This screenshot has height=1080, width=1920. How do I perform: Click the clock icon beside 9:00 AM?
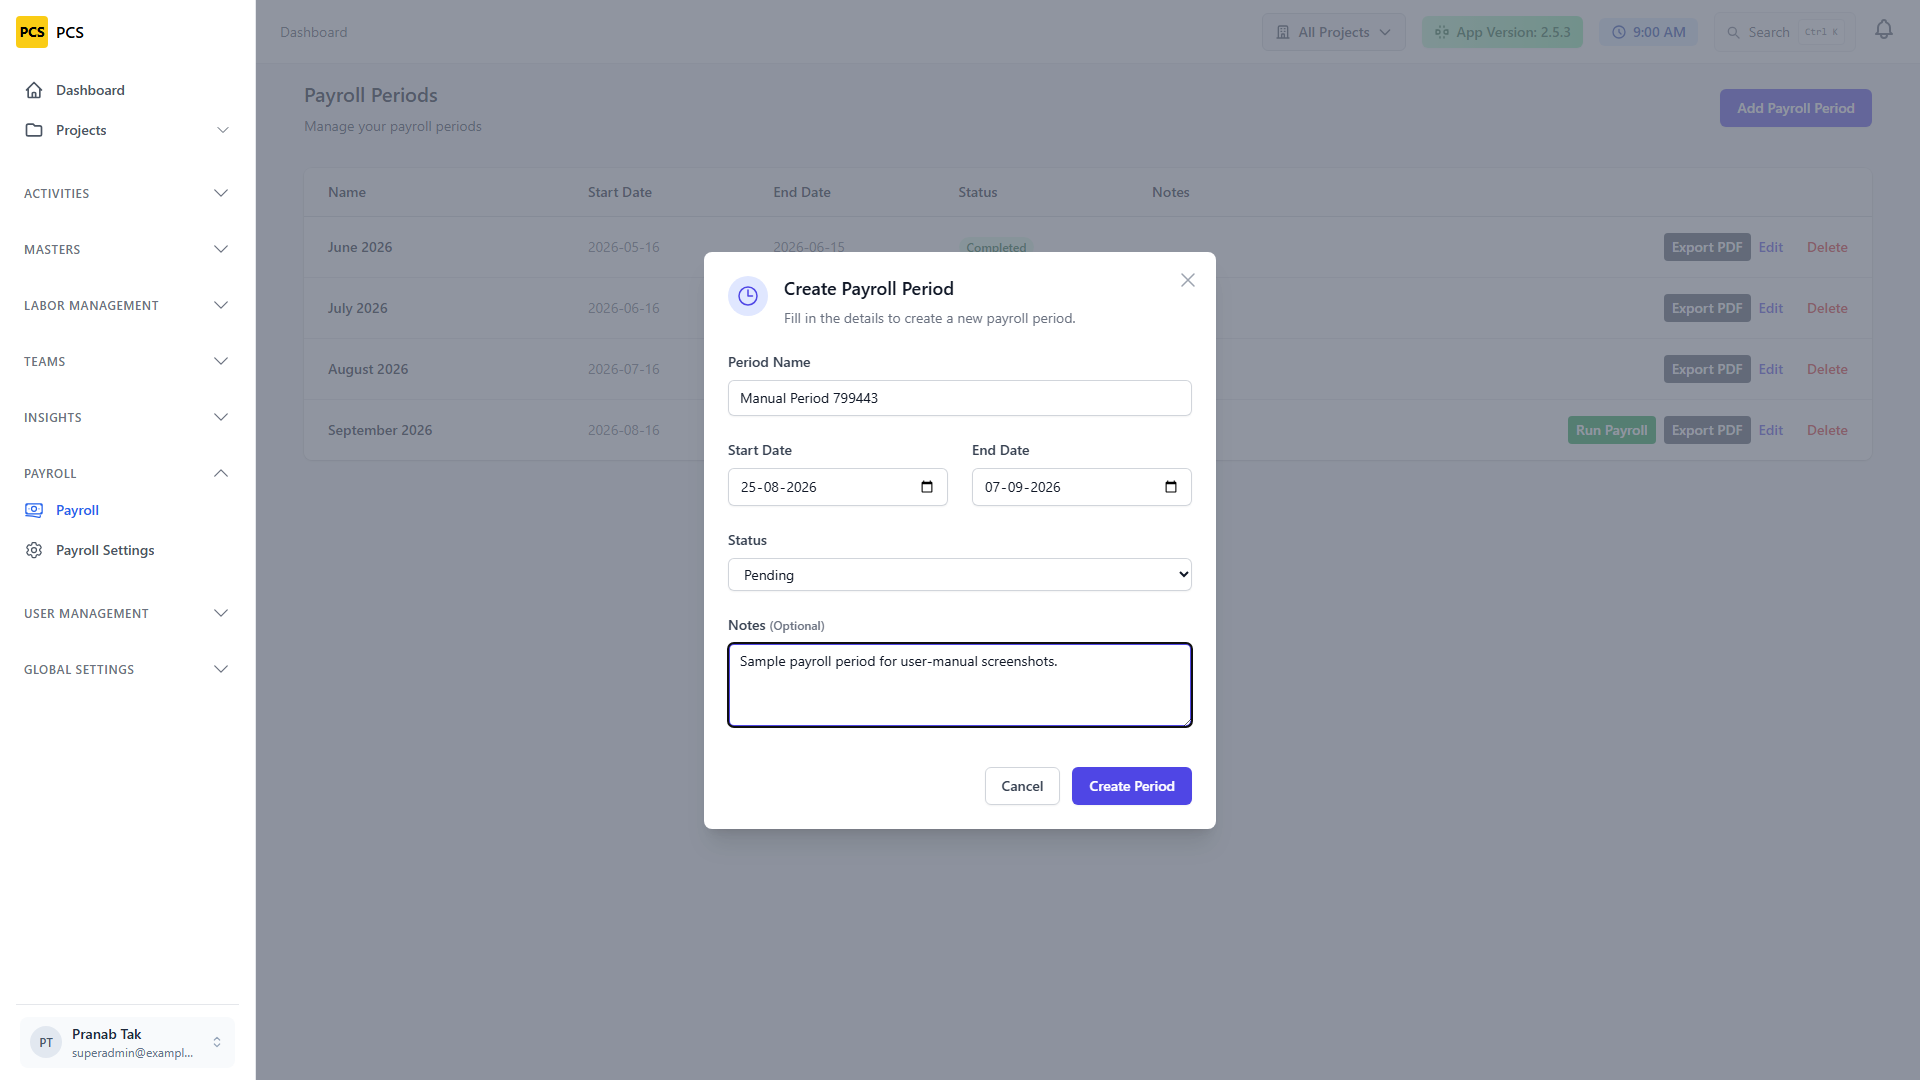[1619, 32]
